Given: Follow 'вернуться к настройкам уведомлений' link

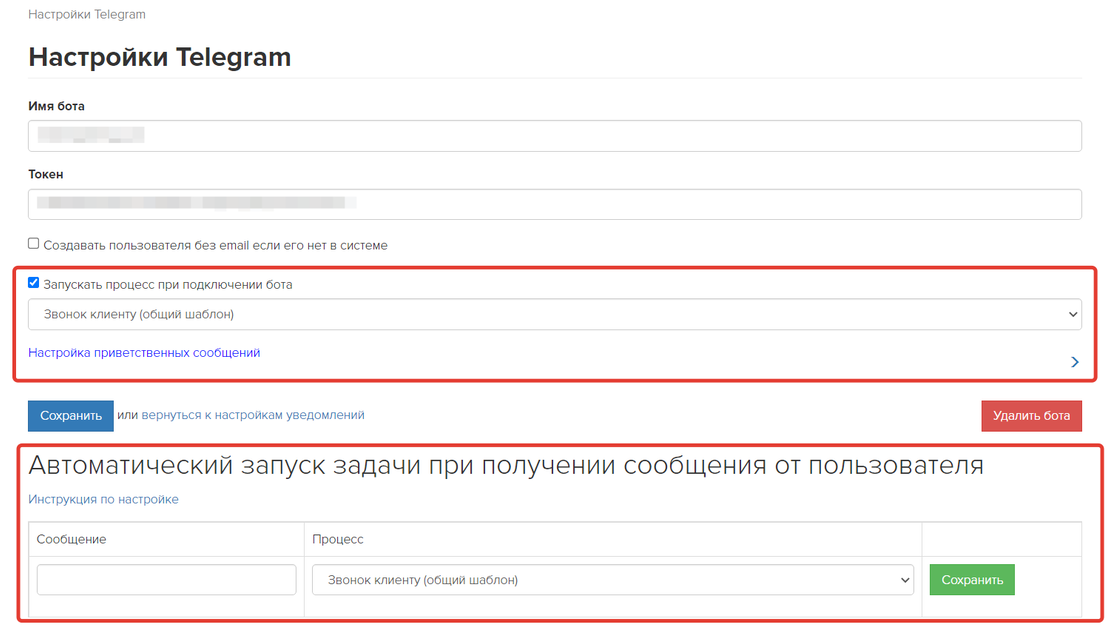Looking at the screenshot, I should pos(253,415).
